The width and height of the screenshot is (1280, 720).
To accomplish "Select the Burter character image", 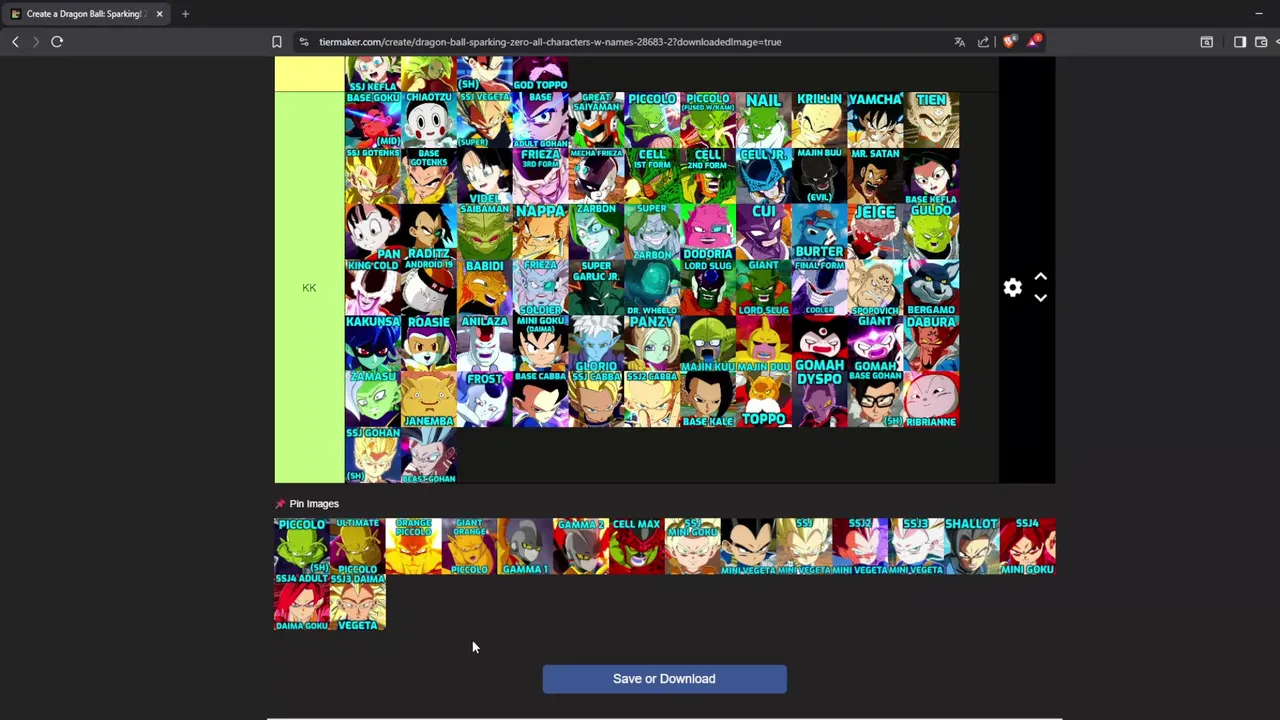I will click(x=820, y=232).
